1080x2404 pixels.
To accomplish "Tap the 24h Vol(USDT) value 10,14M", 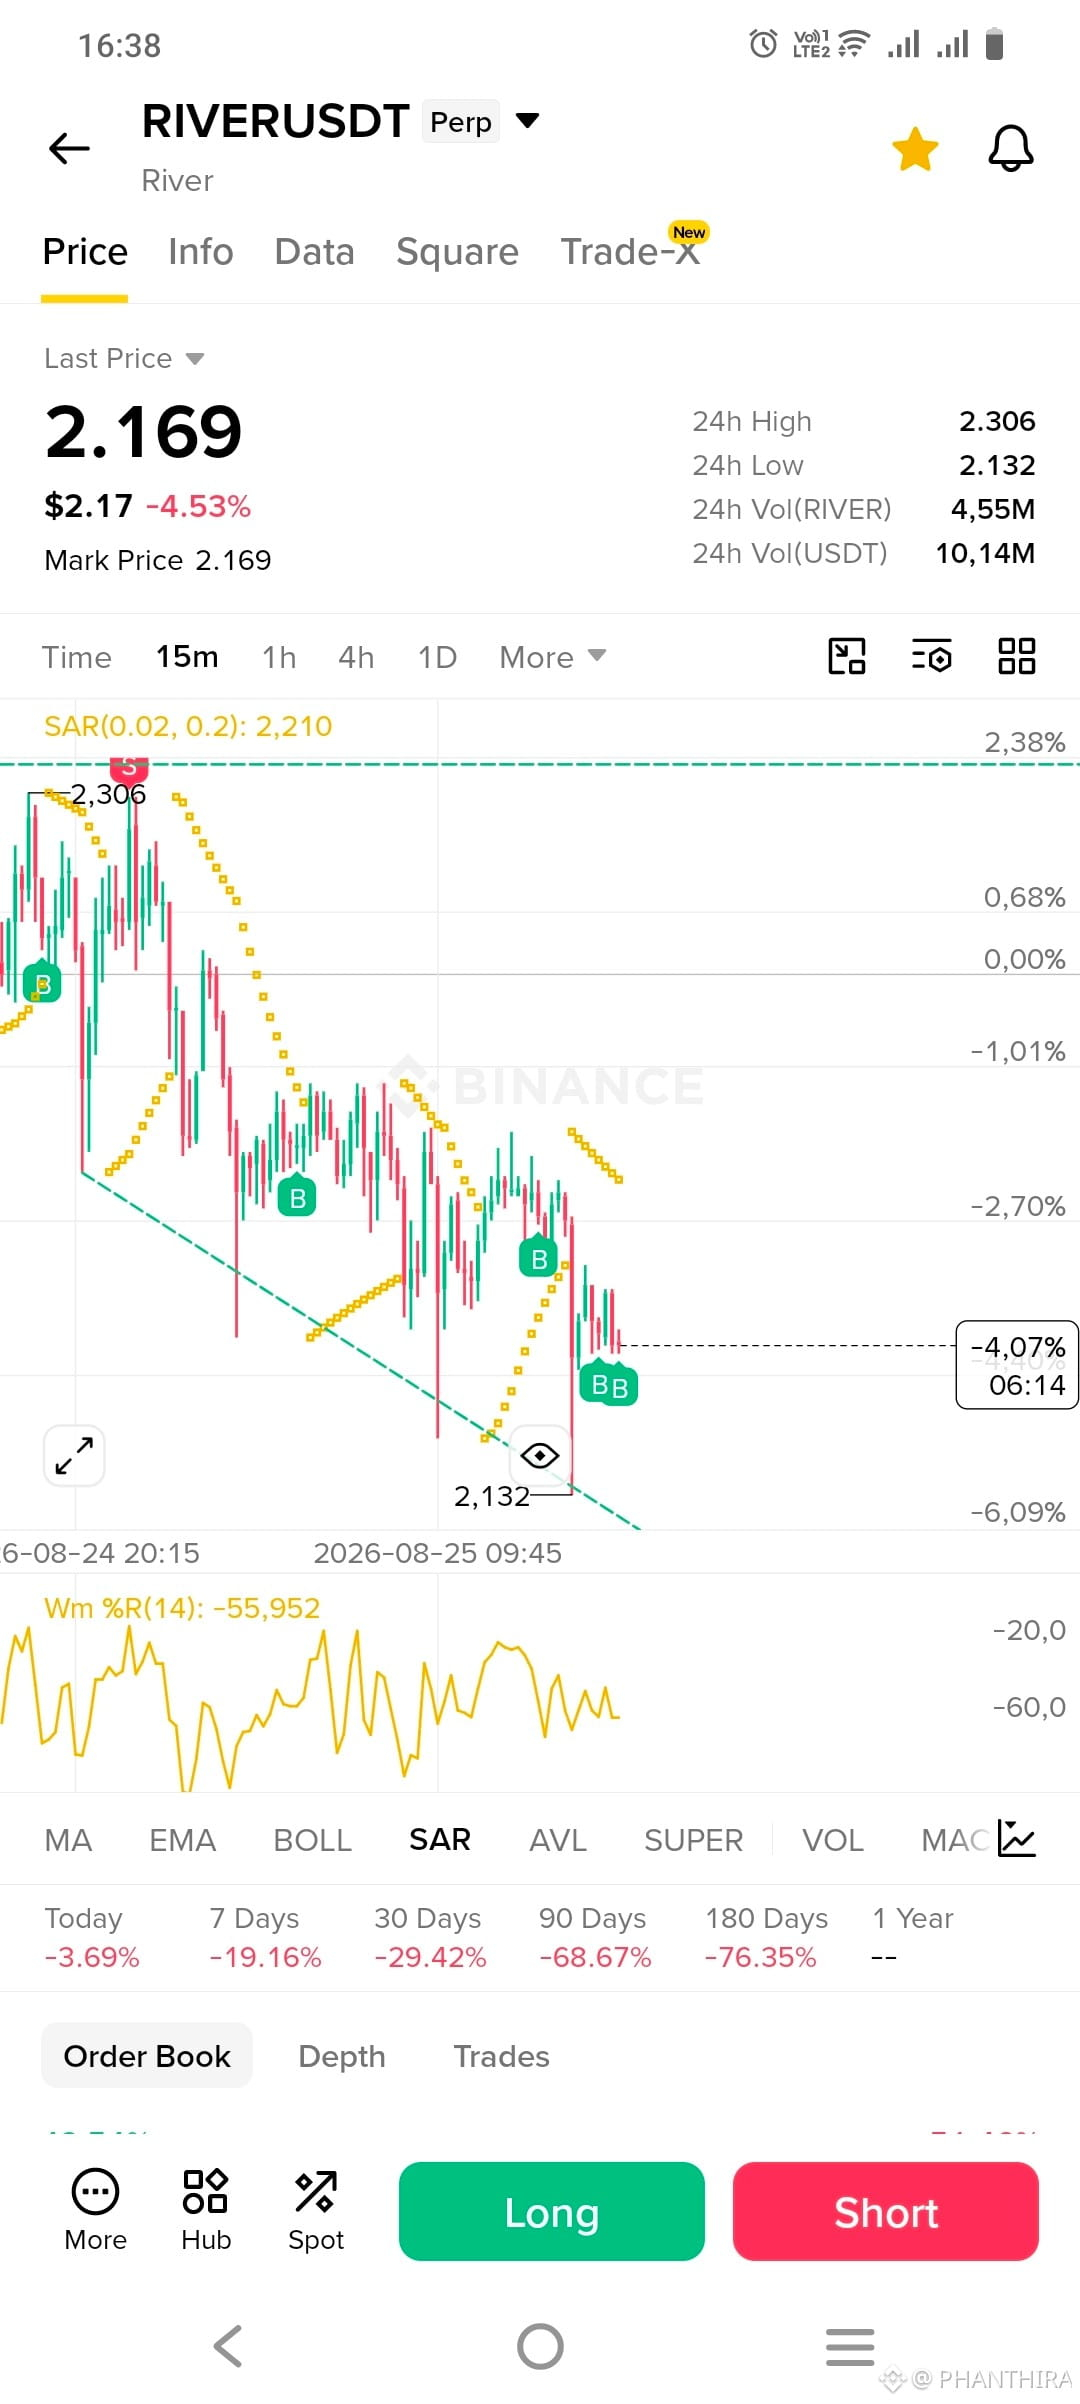I will (985, 553).
